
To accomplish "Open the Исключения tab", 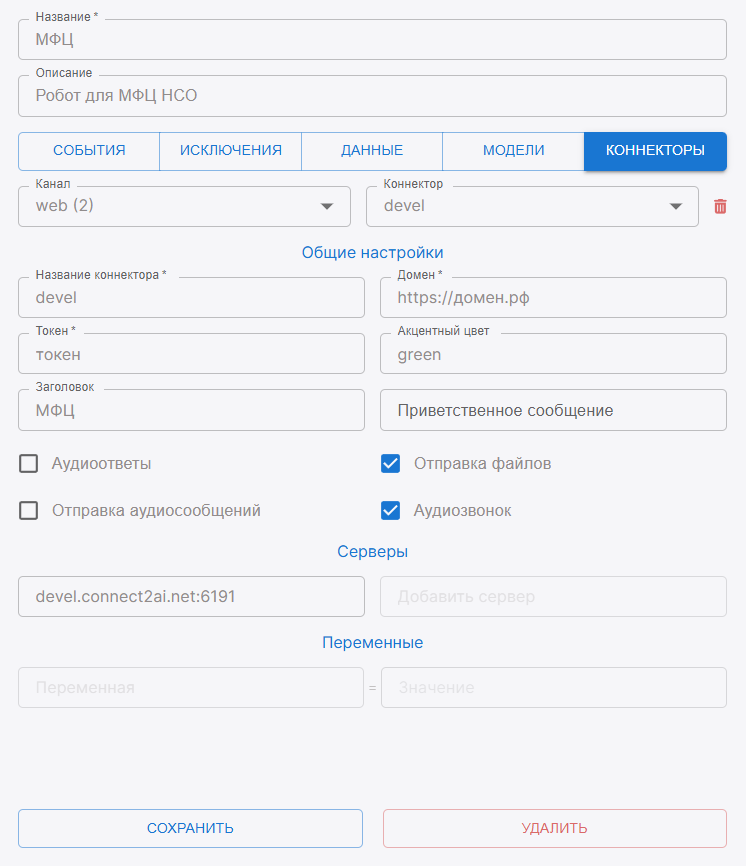I will click(231, 151).
